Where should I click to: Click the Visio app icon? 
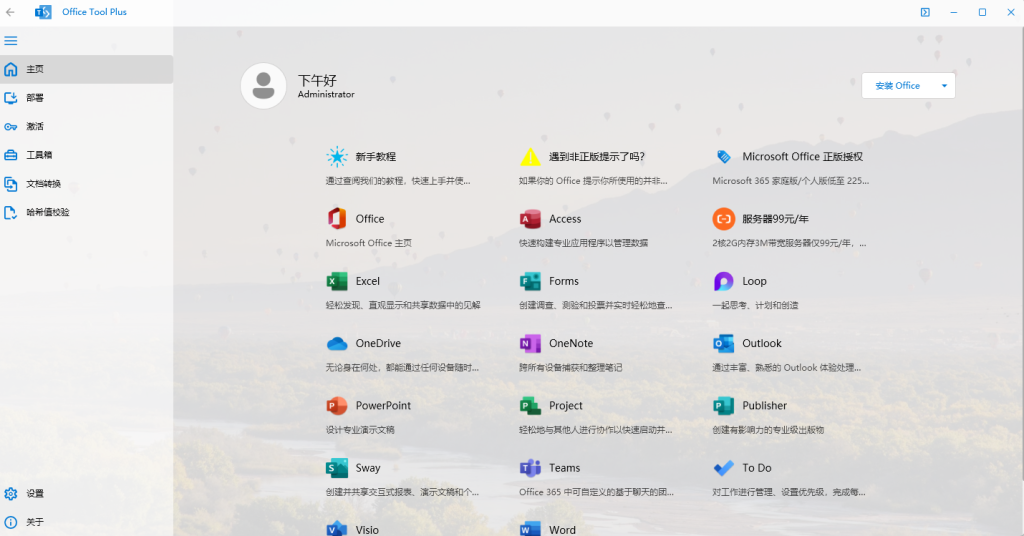point(337,528)
